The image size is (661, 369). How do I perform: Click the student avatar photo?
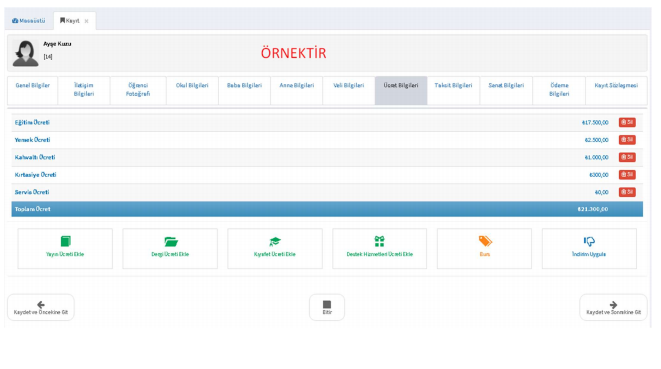tap(26, 53)
